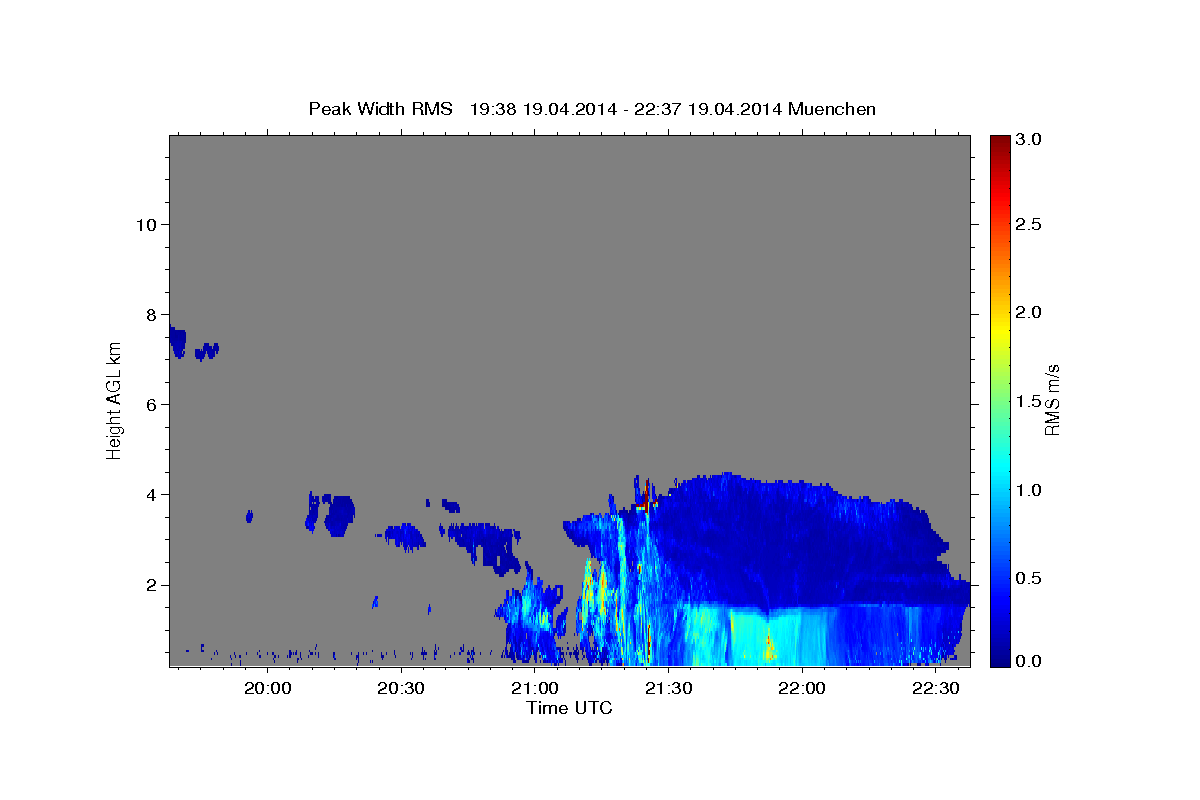Click the height tick label 2
The image size is (1200, 800).
[151, 585]
